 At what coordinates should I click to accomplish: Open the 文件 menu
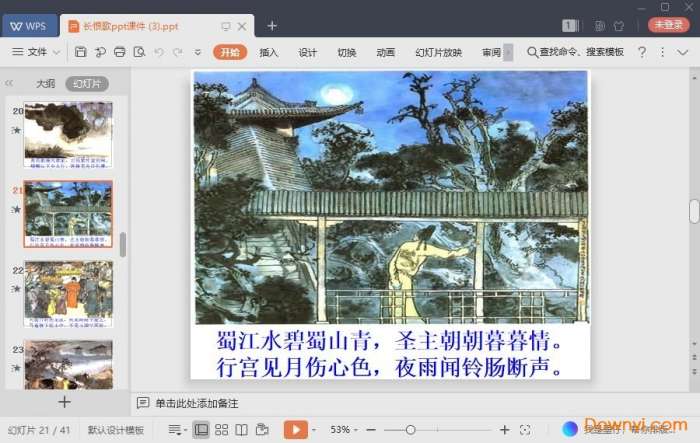29,52
